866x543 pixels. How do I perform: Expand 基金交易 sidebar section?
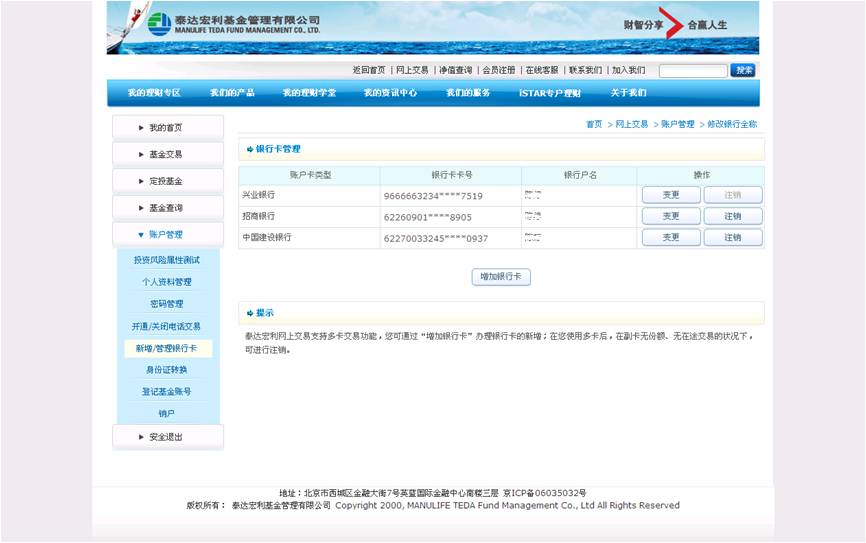[x=168, y=155]
